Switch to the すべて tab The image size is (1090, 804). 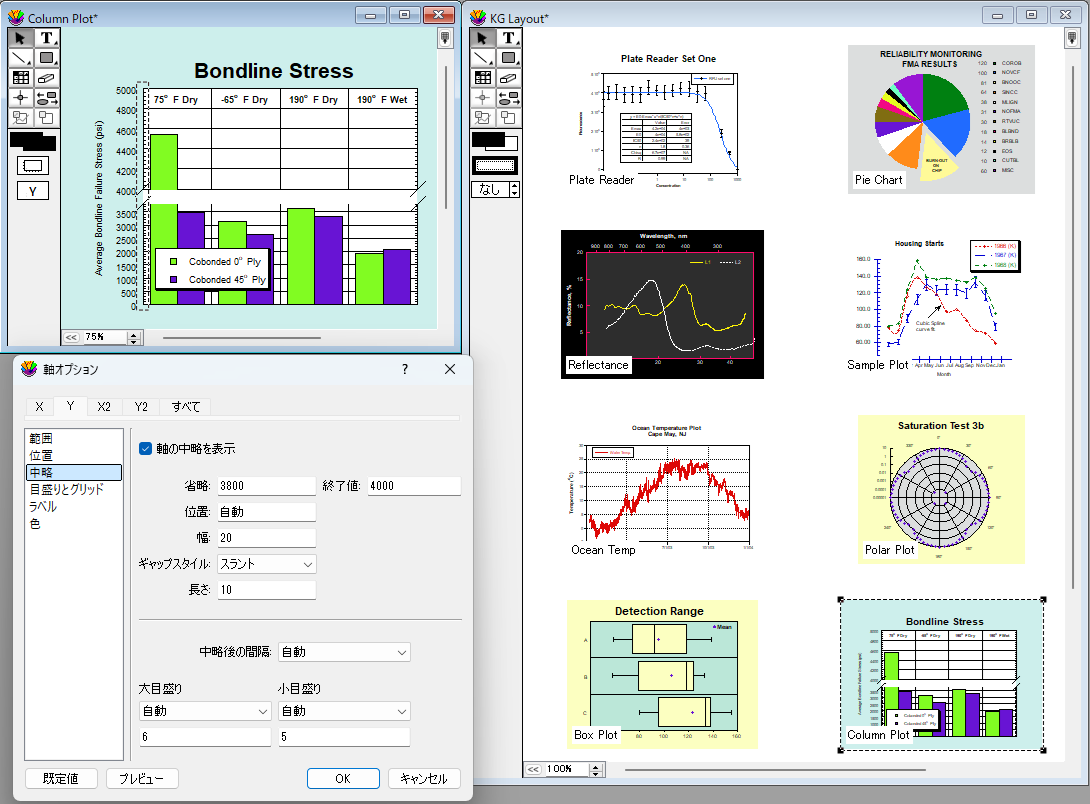click(x=185, y=406)
